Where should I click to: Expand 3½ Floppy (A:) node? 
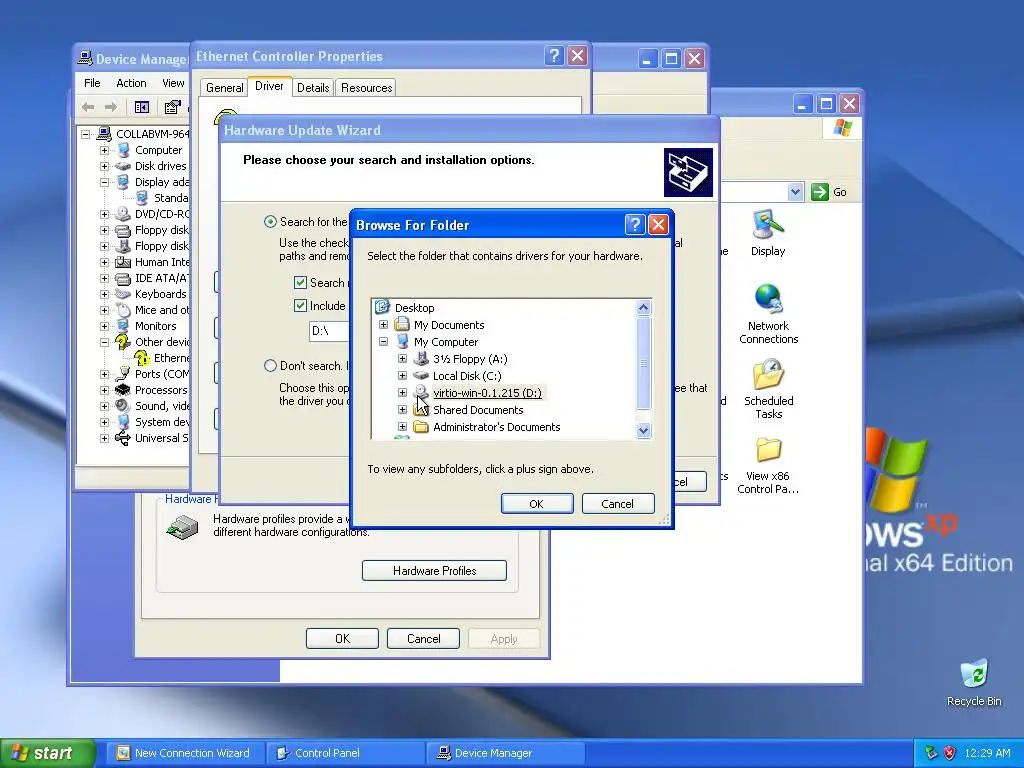coord(402,359)
